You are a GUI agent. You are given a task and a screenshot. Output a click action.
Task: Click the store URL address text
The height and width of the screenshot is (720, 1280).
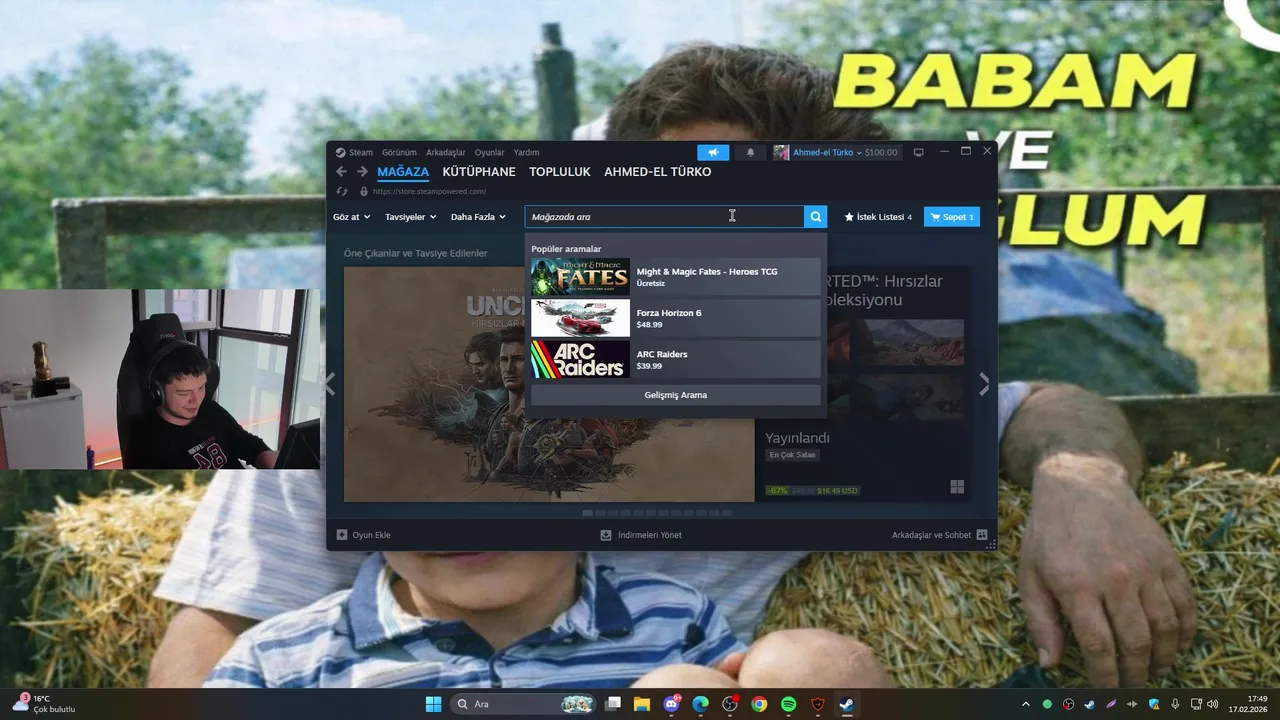[x=429, y=191]
